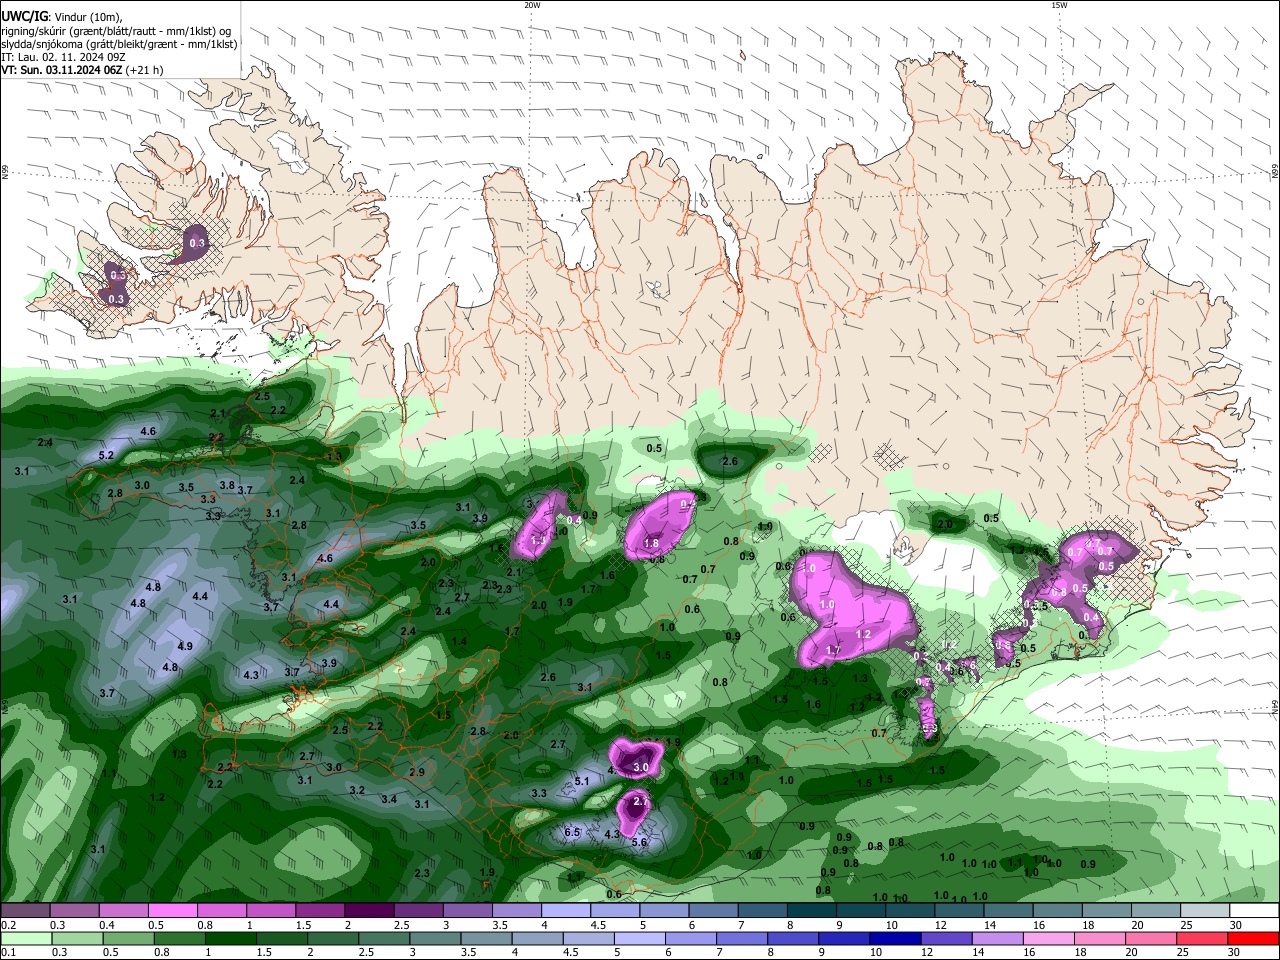Click the 'UWC/IG' title text

coord(24,16)
